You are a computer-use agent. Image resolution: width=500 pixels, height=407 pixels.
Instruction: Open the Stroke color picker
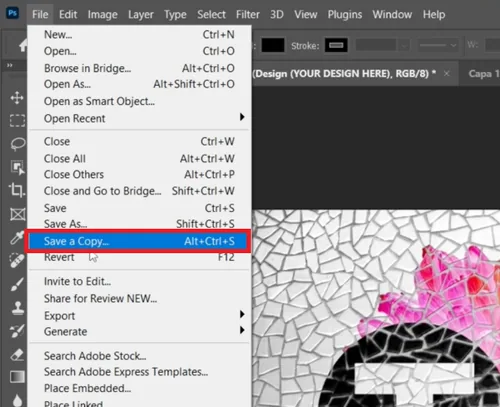pos(336,45)
